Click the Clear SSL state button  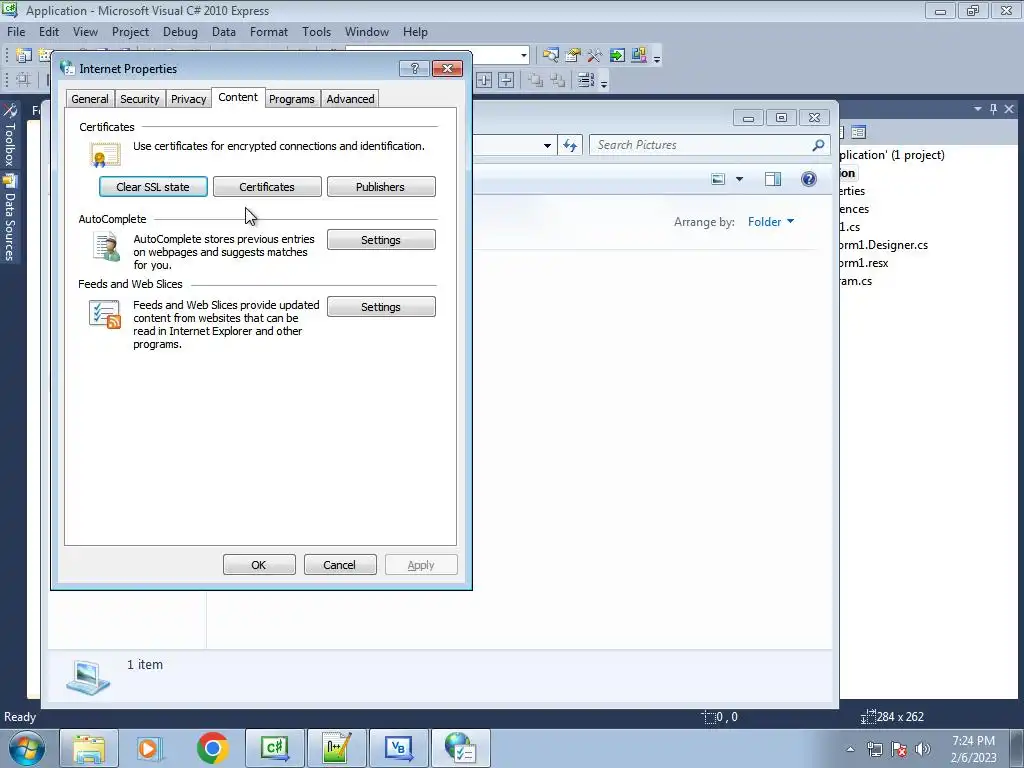tap(153, 187)
